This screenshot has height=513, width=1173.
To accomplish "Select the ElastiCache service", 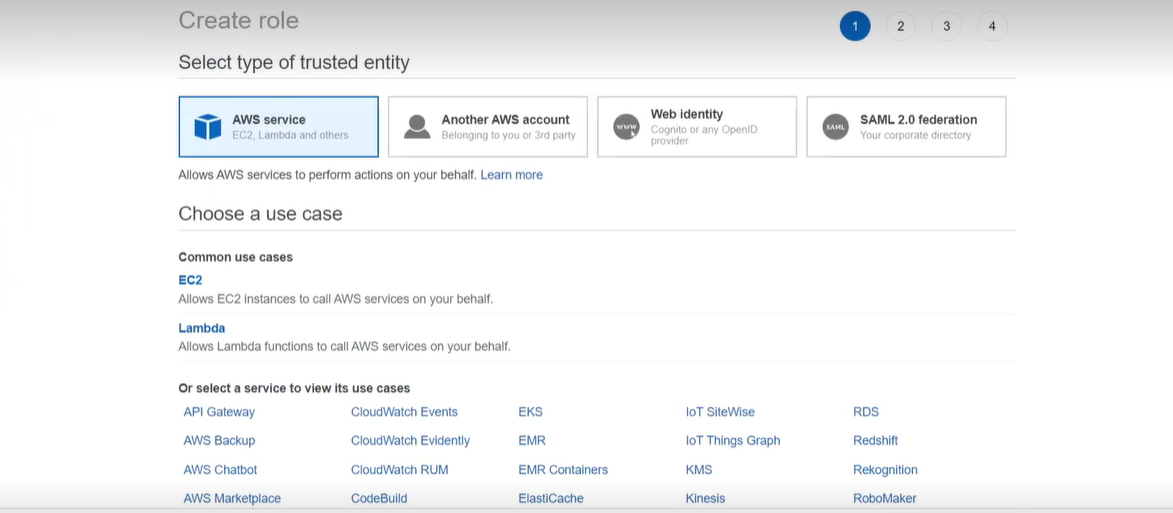I will pos(551,498).
